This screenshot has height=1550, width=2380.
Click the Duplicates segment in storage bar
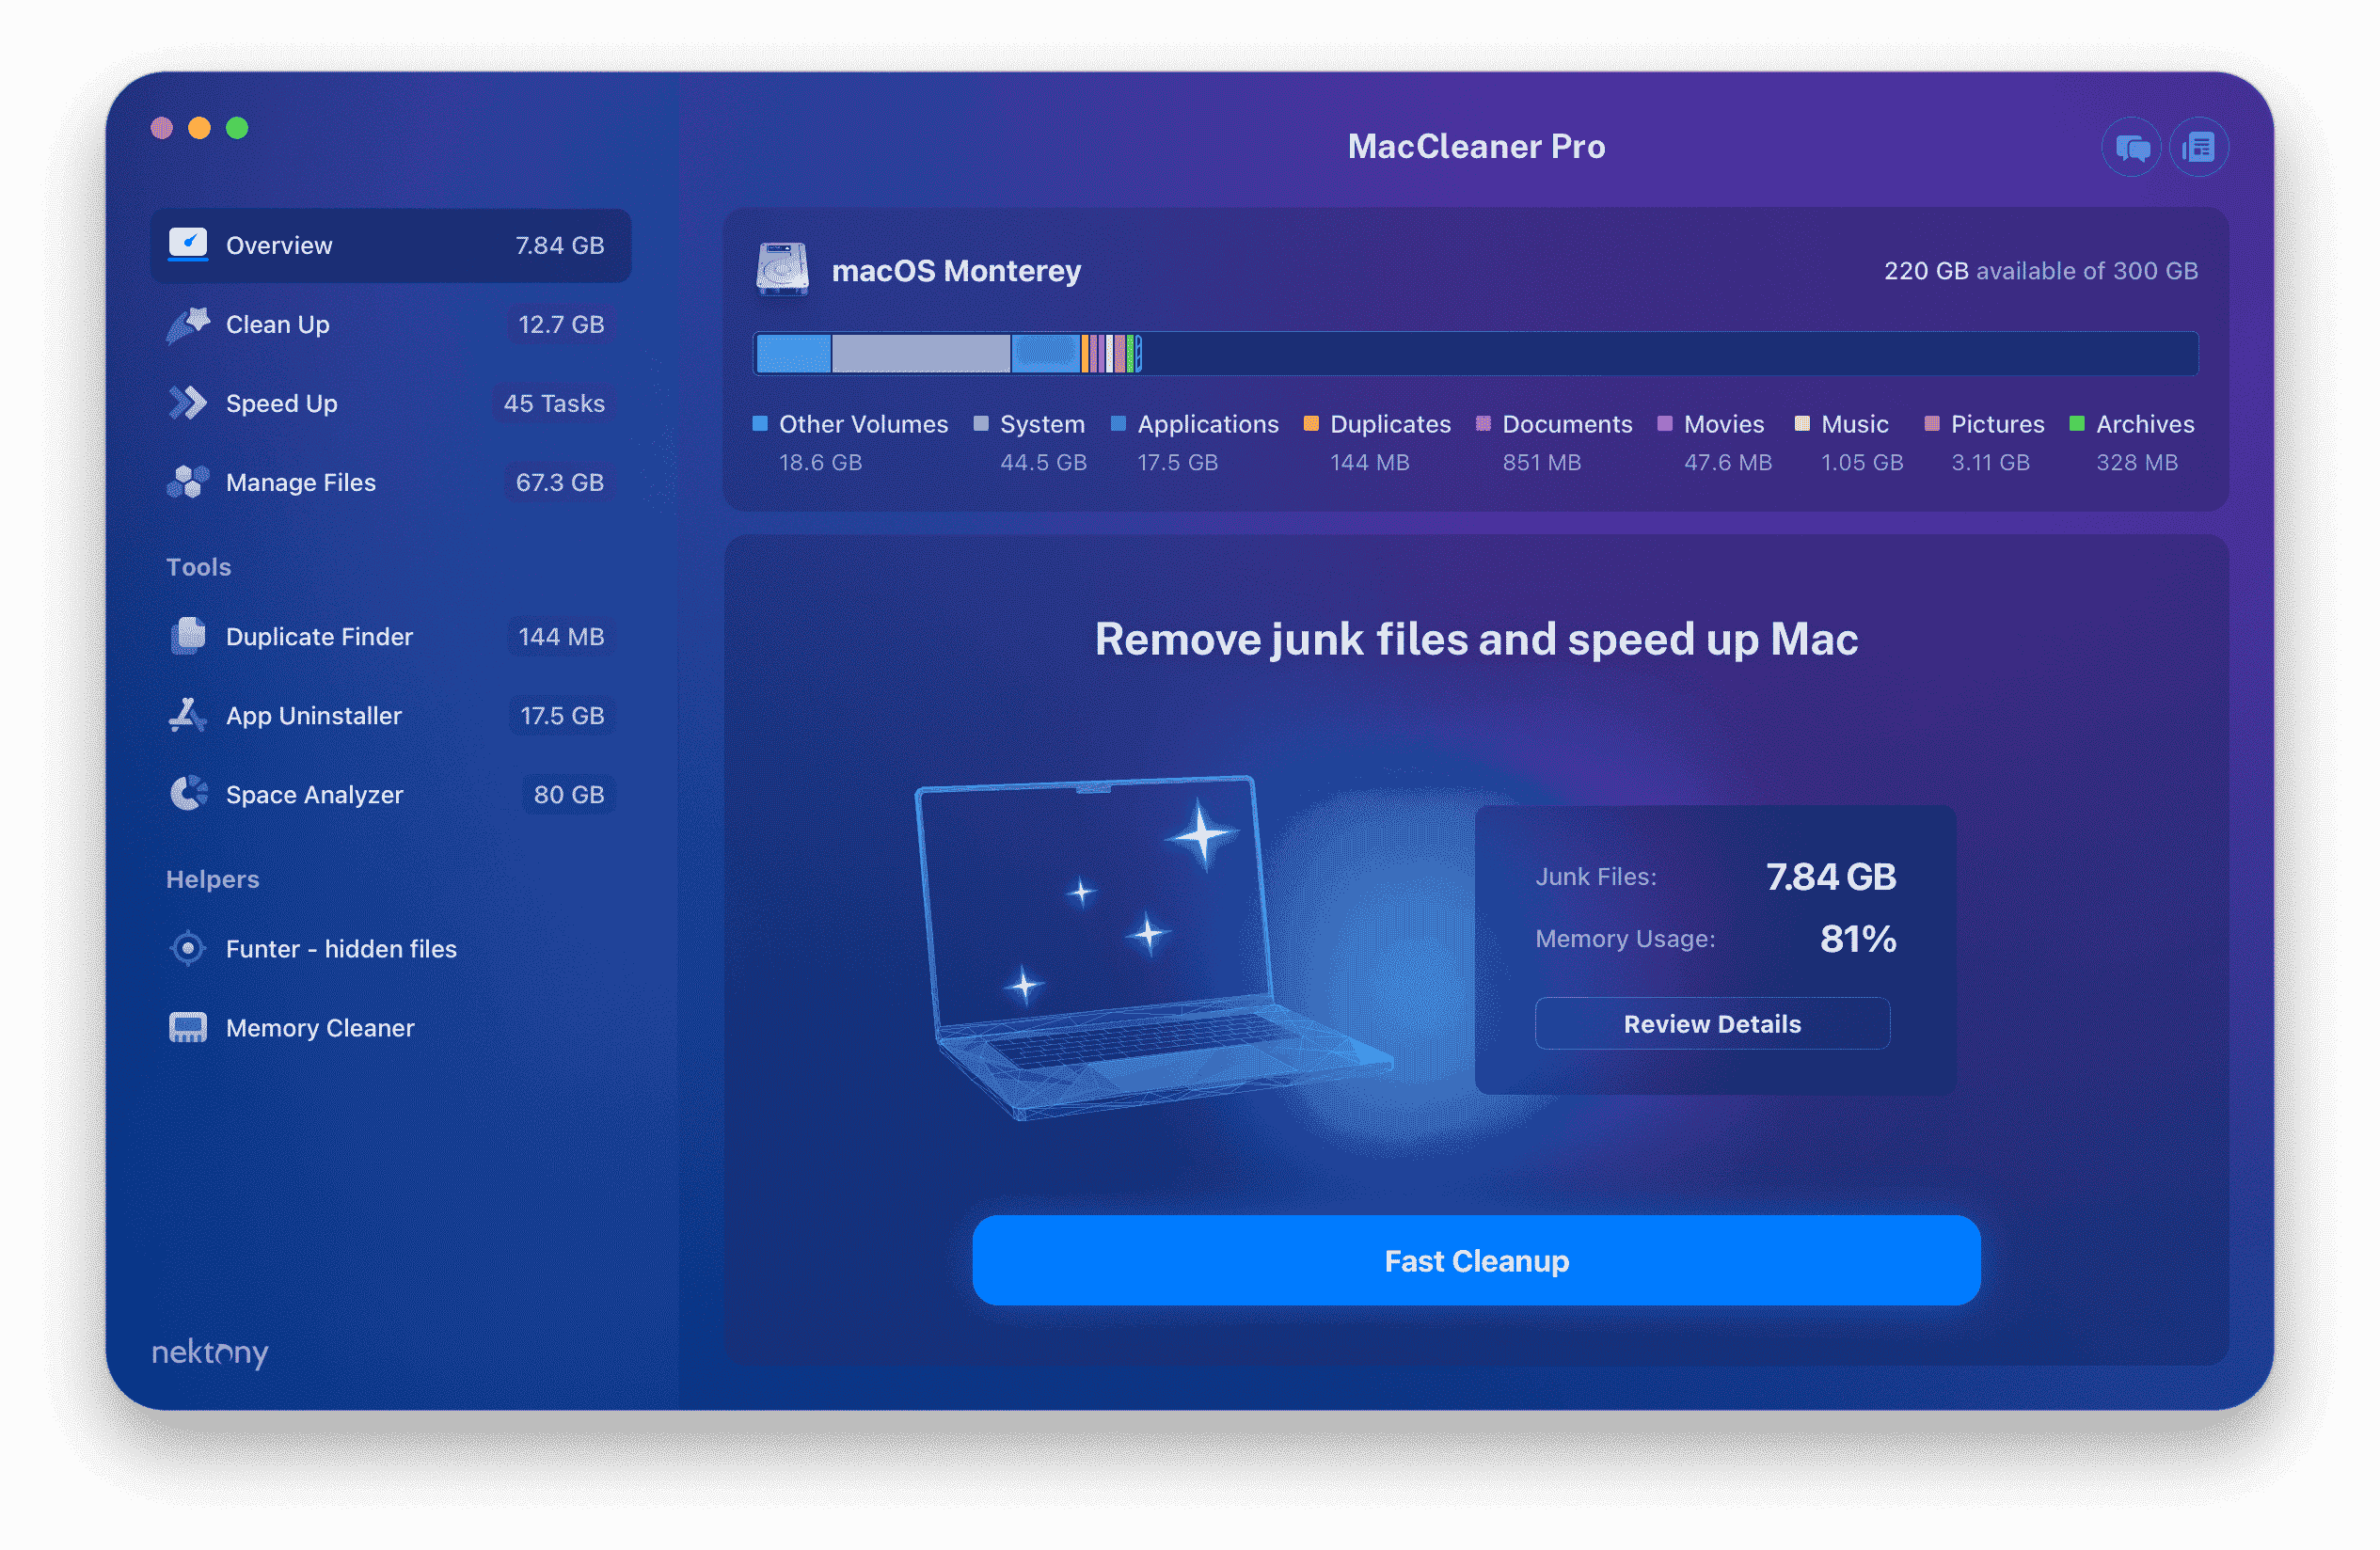pyautogui.click(x=1085, y=356)
